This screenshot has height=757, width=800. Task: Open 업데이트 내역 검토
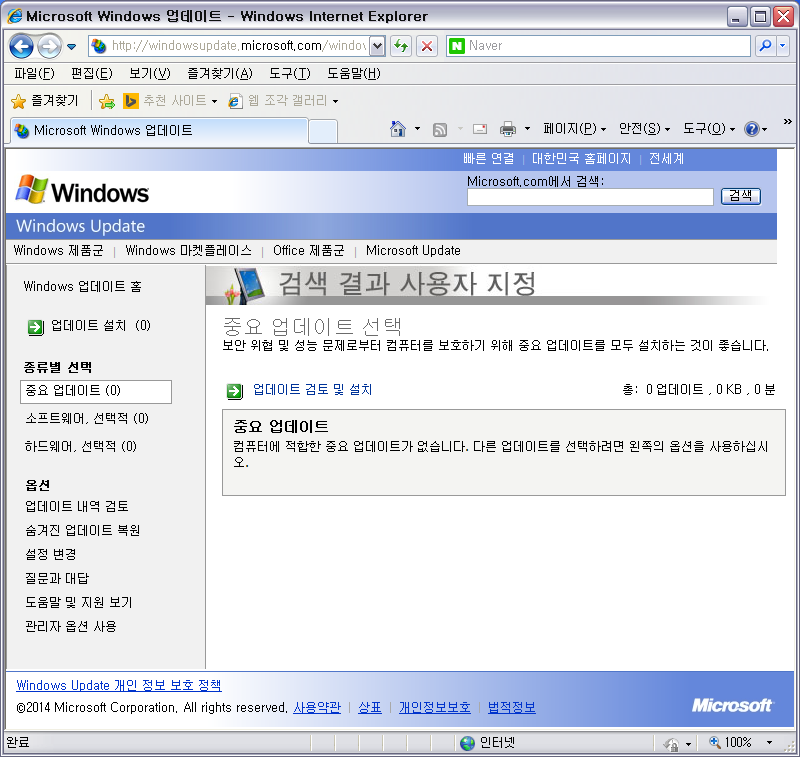77,506
